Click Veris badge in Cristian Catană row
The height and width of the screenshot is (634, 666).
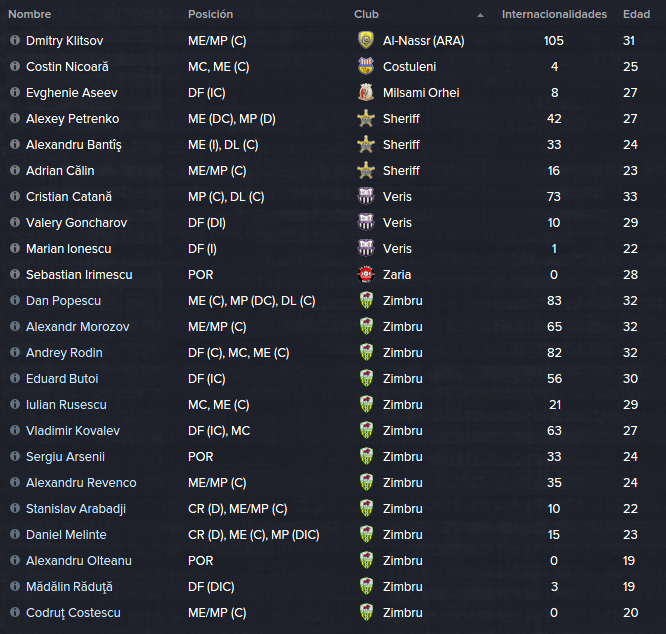pyautogui.click(x=366, y=197)
